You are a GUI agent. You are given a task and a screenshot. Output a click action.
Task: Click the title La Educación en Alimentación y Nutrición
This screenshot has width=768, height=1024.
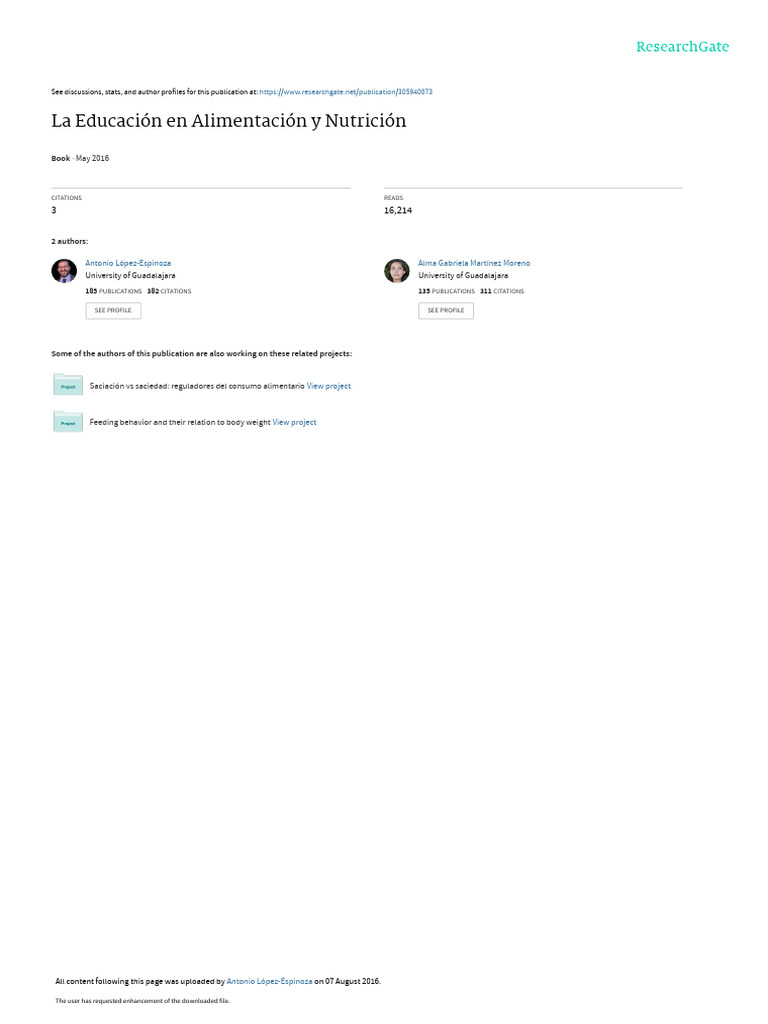click(x=229, y=121)
